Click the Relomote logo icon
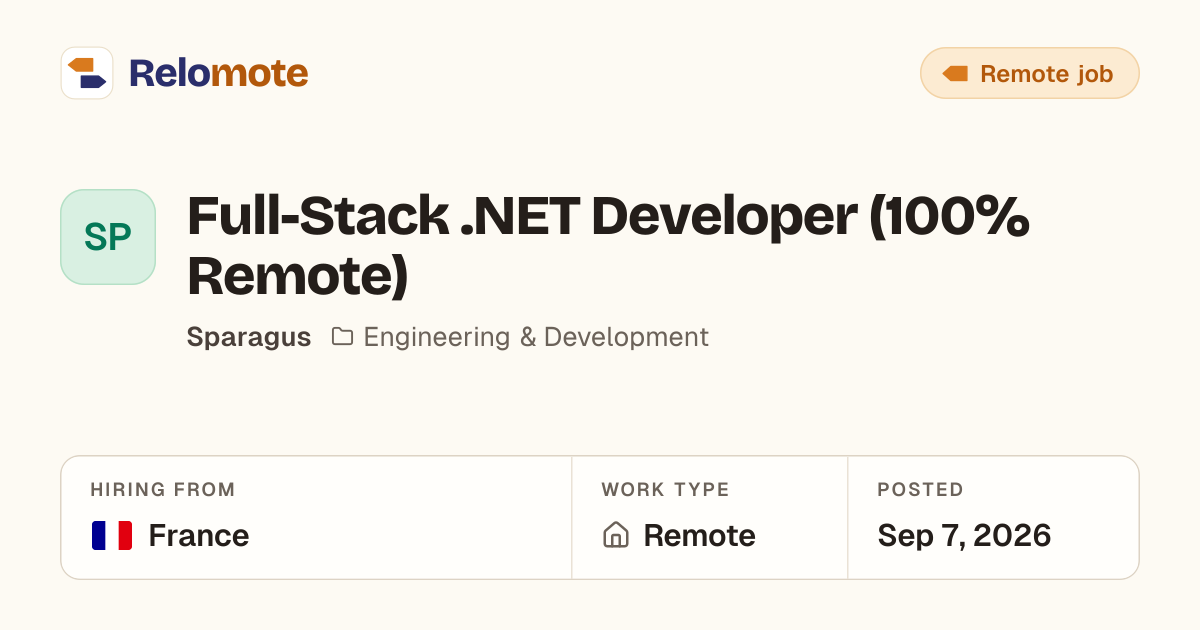This screenshot has height=630, width=1200. pos(87,73)
